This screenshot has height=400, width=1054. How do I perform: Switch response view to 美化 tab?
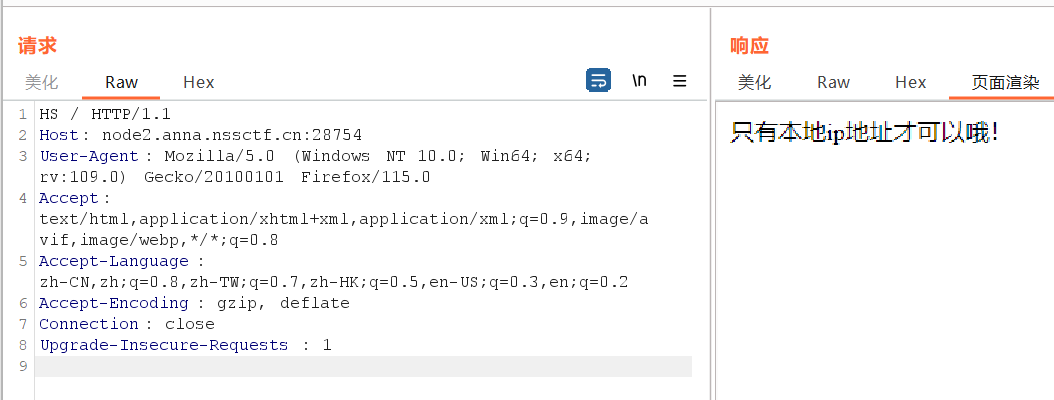pos(755,82)
